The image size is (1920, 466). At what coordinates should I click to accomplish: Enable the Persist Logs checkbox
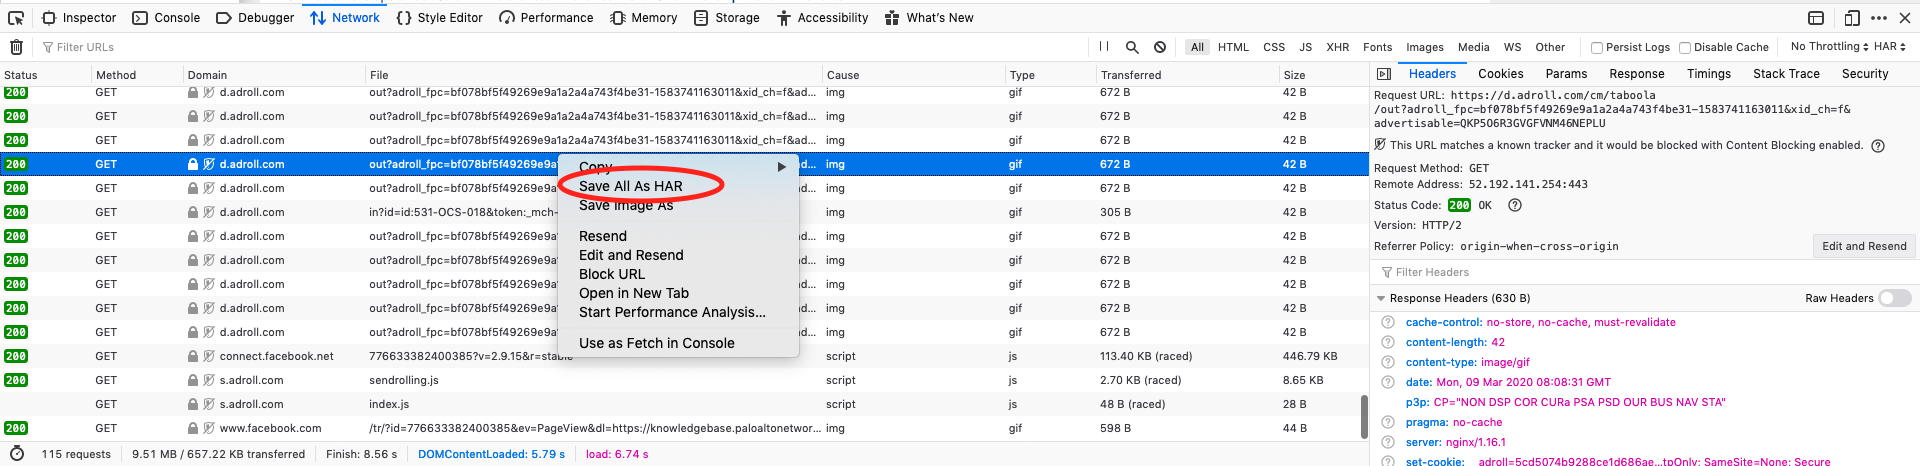pyautogui.click(x=1597, y=47)
